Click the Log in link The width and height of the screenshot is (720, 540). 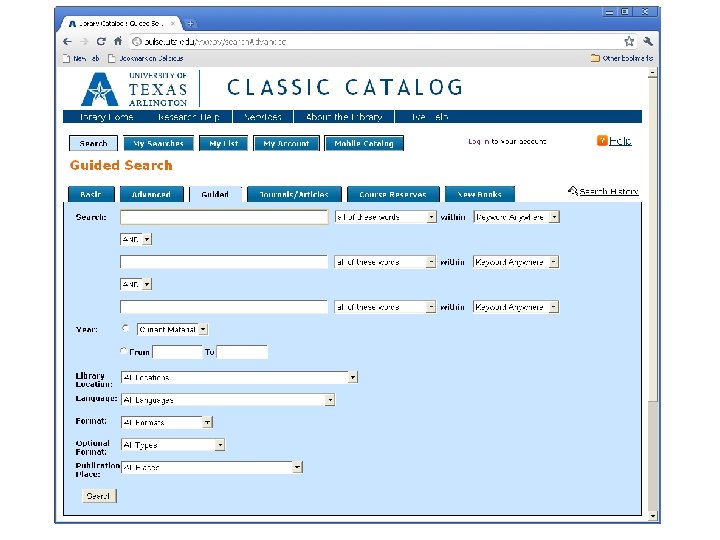click(x=478, y=141)
